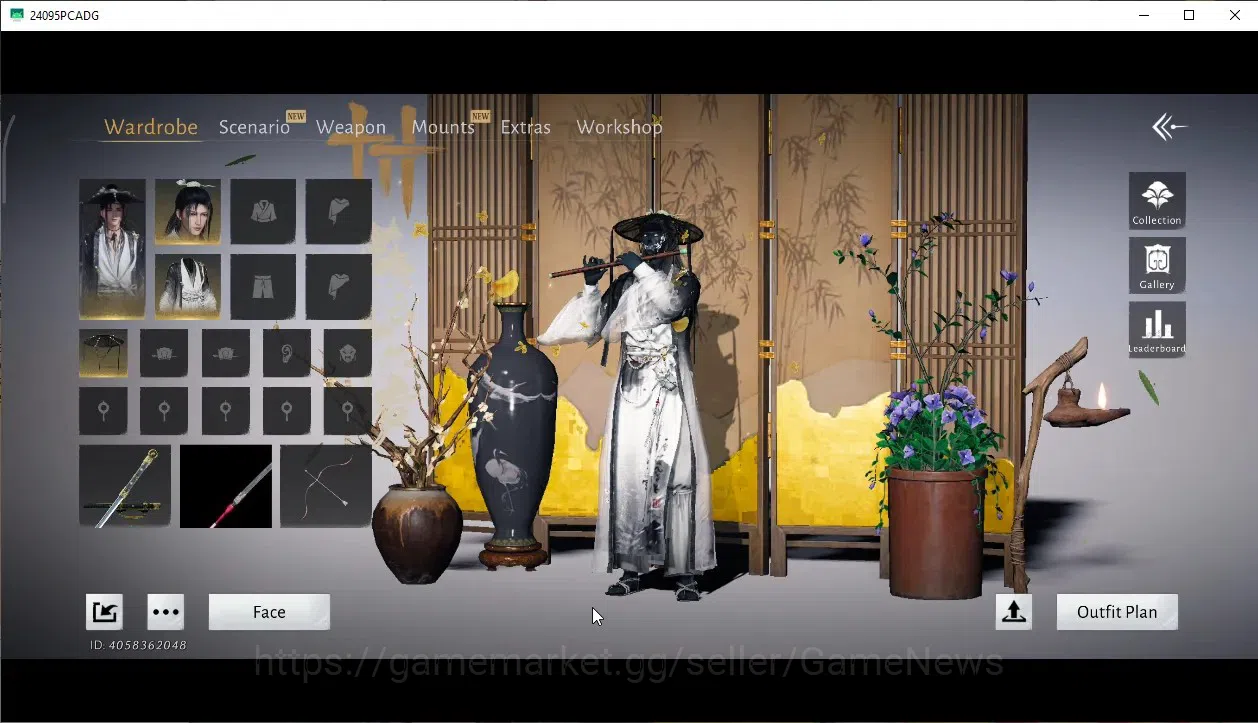
Task: Click the import arrow icon button
Action: point(104,612)
